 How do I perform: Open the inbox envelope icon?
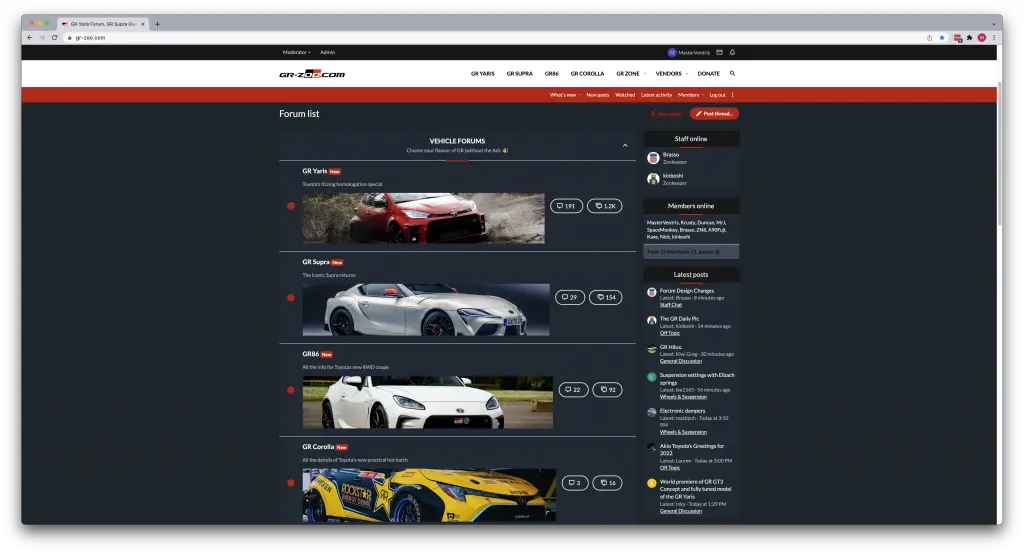[x=720, y=52]
